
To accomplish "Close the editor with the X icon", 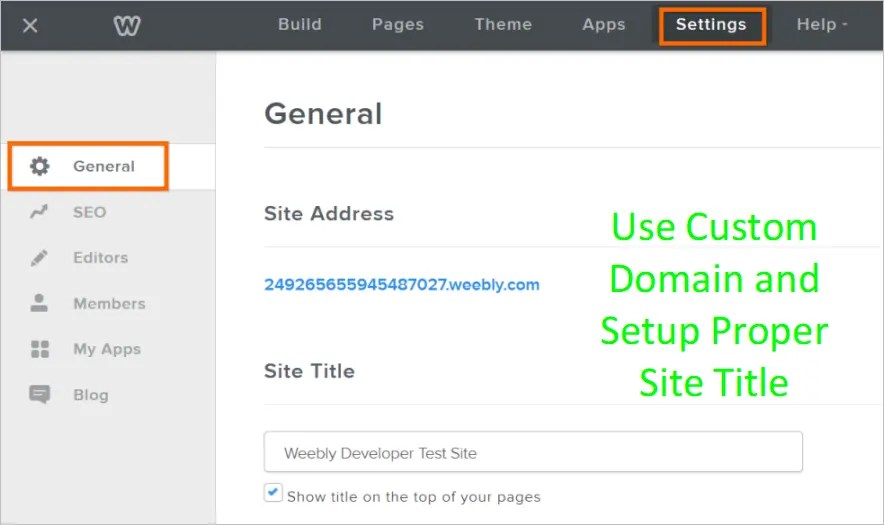I will pos(30,25).
